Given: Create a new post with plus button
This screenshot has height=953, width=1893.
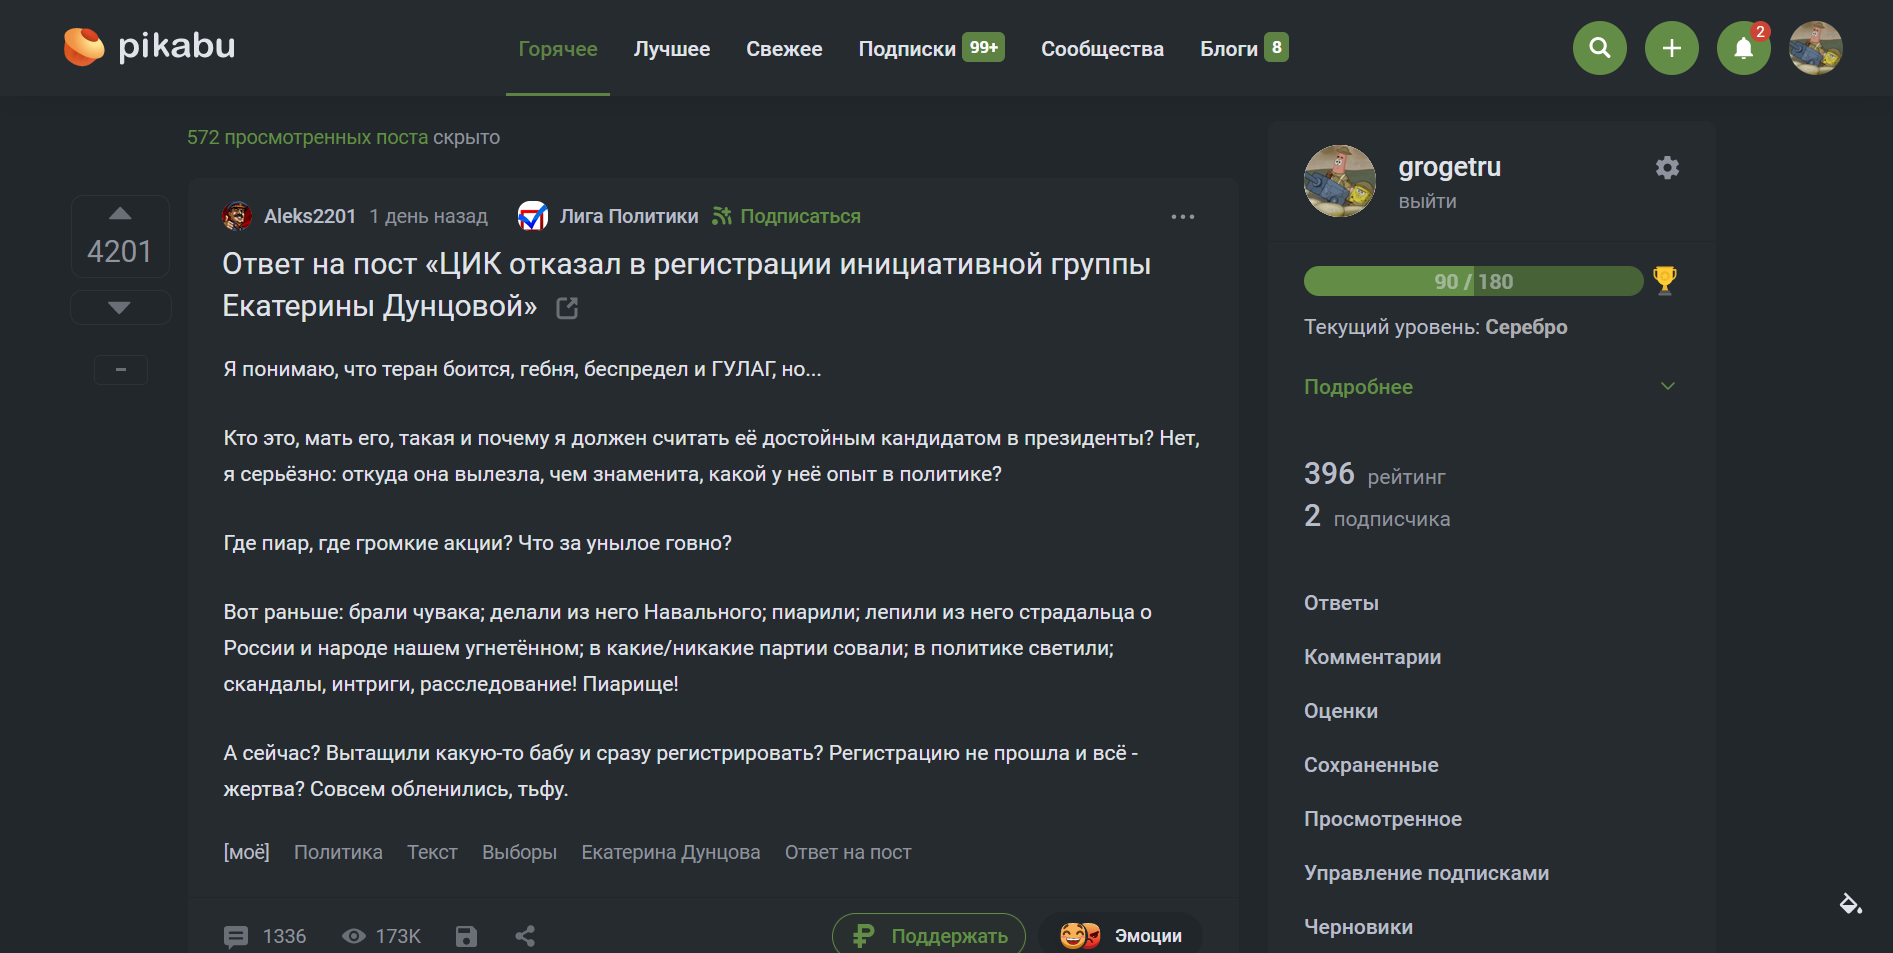Looking at the screenshot, I should click(x=1672, y=48).
